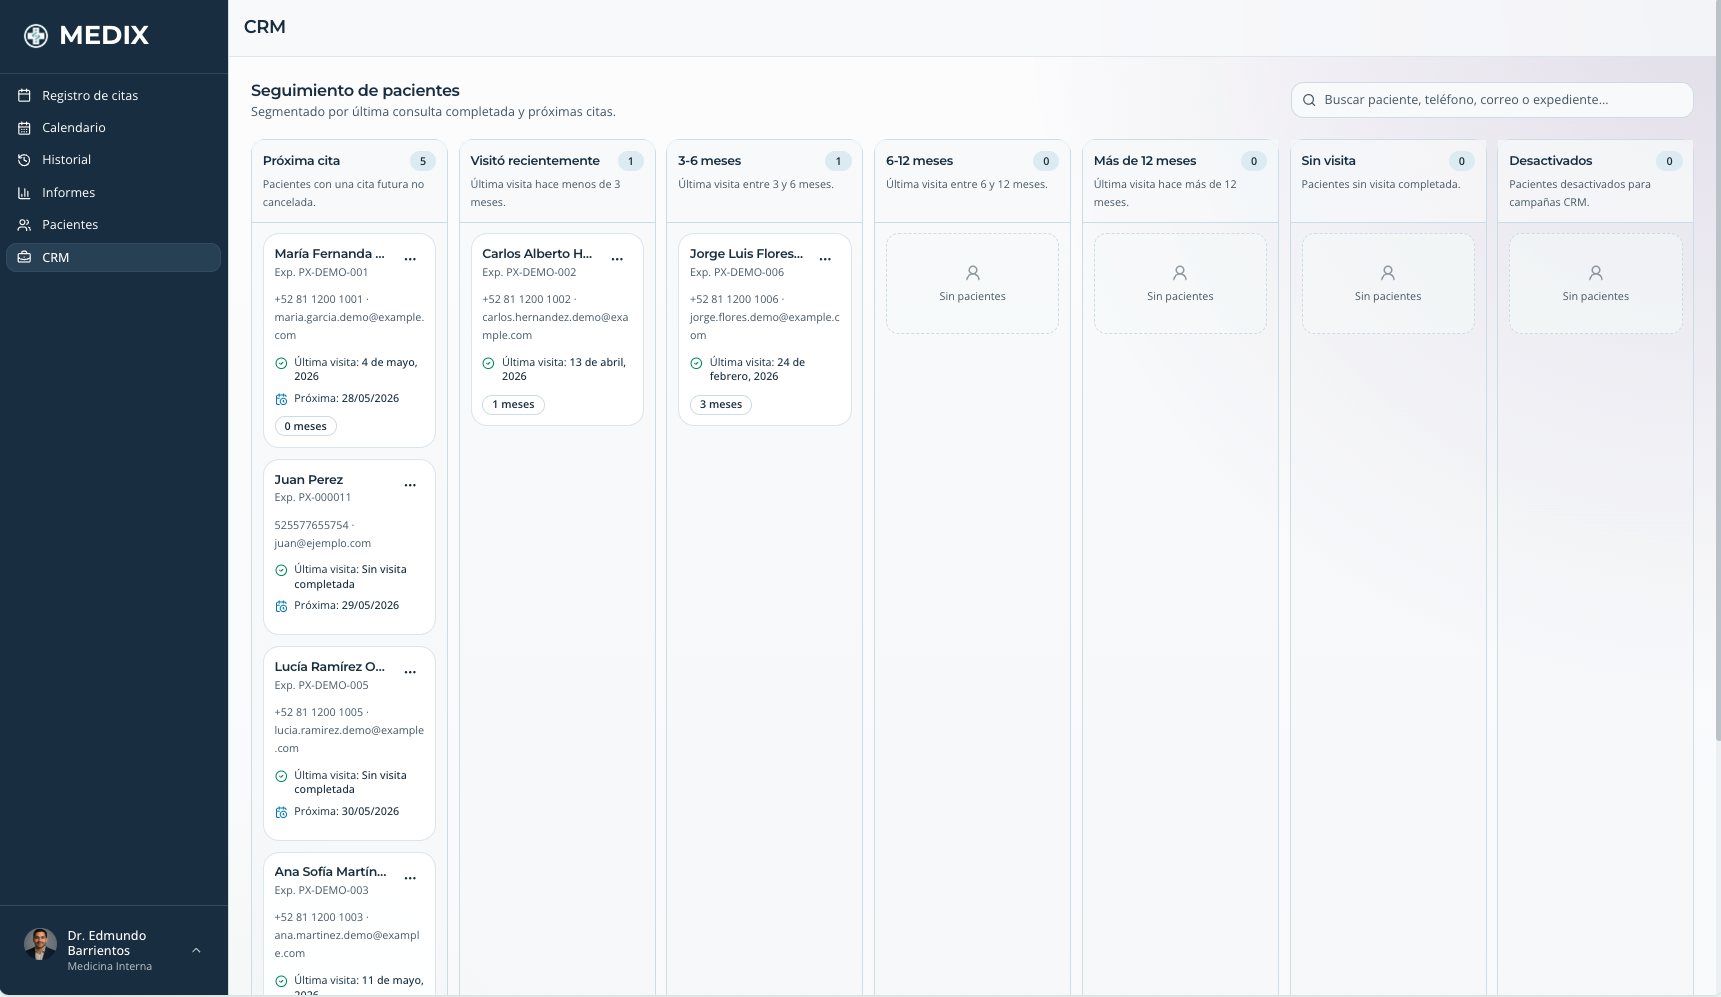This screenshot has width=1721, height=997.
Task: Click 'Exp. PX-000011' record number
Action: [x=312, y=497]
